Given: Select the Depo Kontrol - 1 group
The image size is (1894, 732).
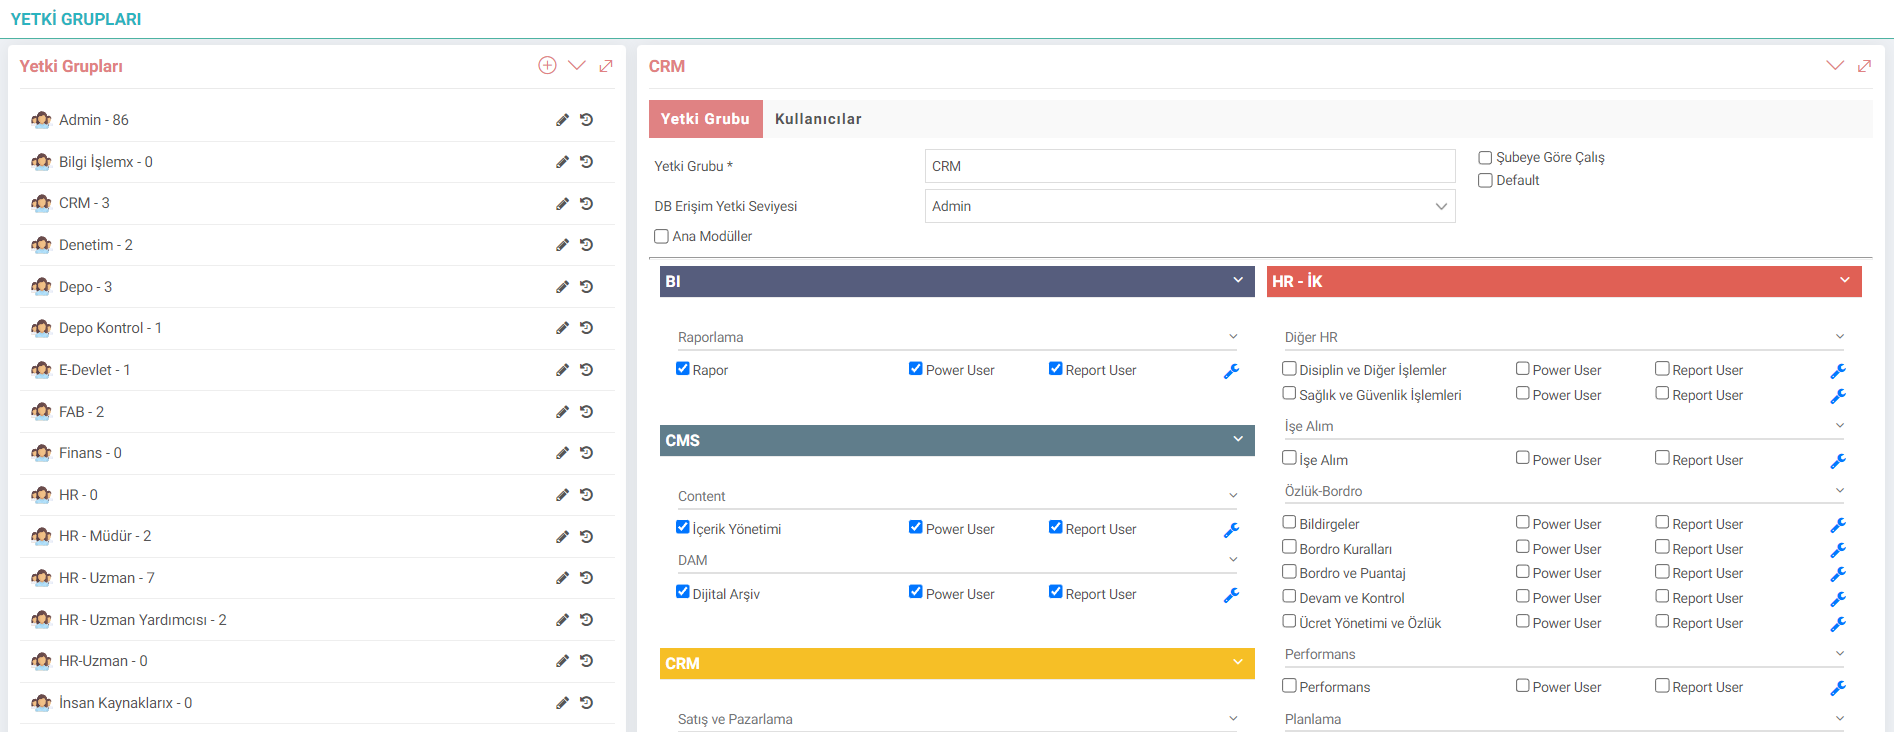Looking at the screenshot, I should 110,328.
